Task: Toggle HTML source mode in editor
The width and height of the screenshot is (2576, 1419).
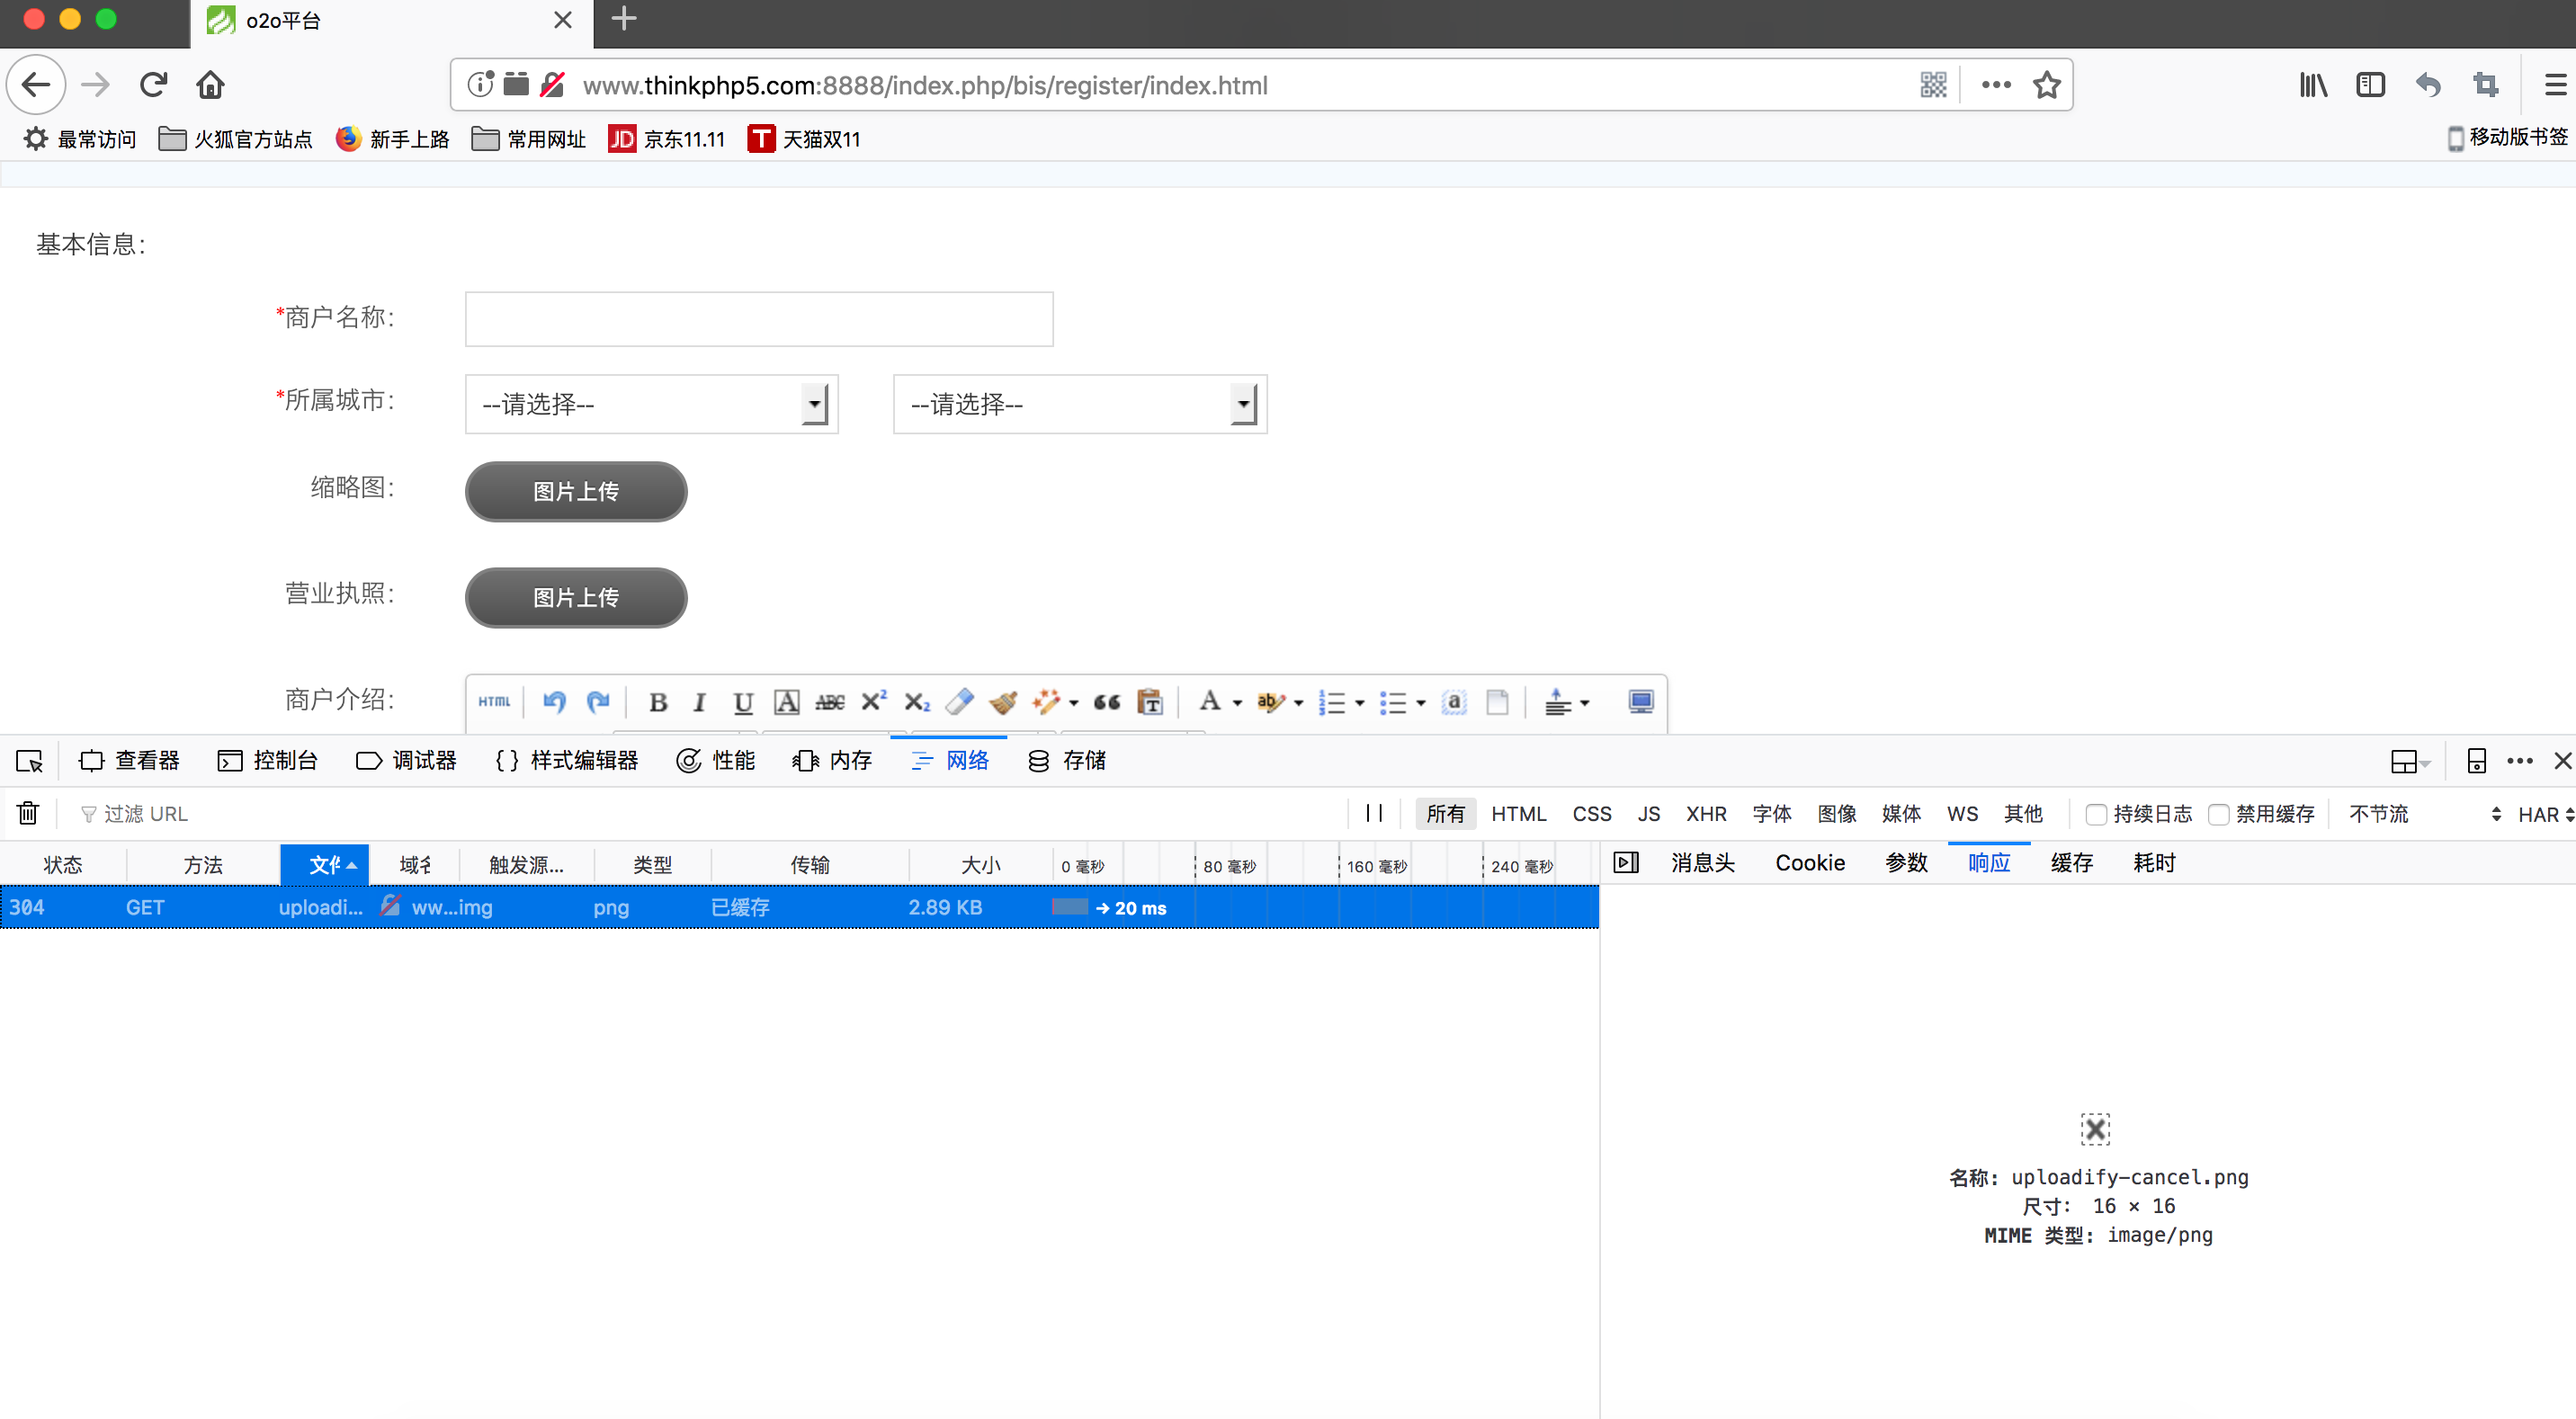Action: [494, 702]
